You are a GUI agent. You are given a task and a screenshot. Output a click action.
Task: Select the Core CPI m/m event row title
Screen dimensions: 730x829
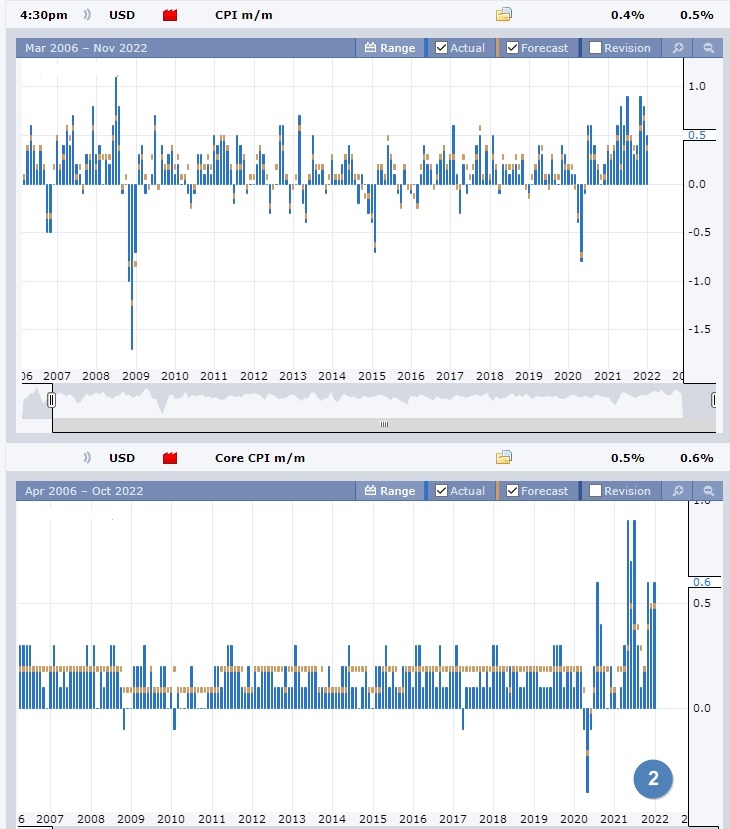click(260, 458)
